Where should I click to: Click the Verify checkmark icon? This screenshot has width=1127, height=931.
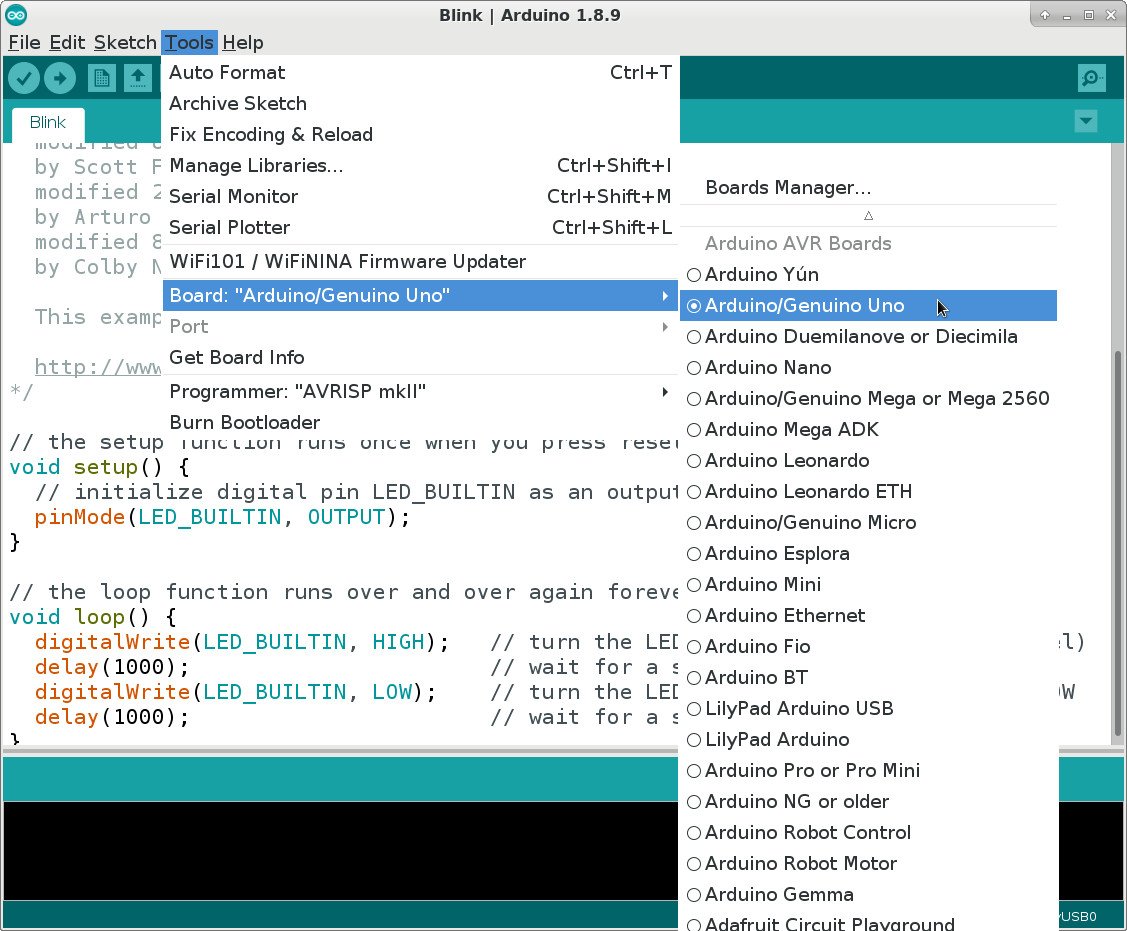pos(24,78)
